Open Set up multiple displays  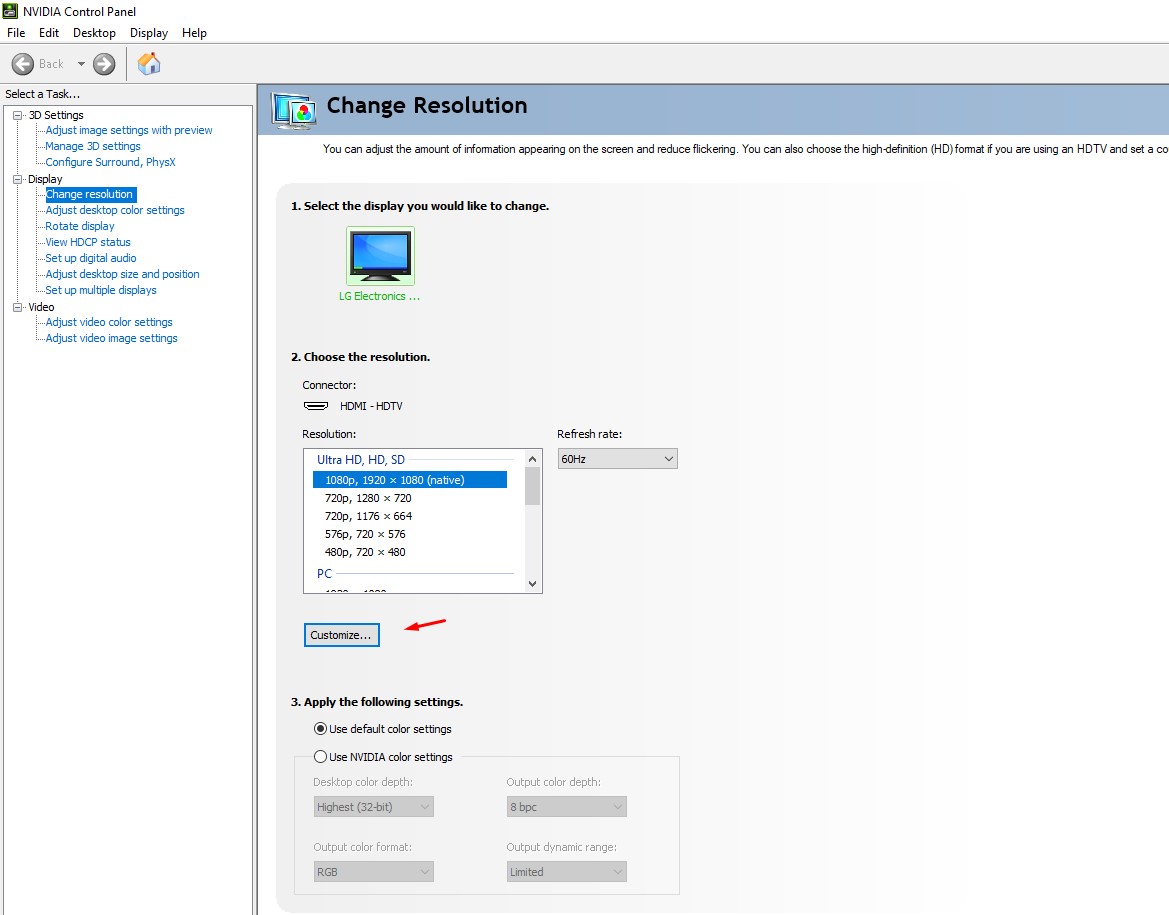tap(101, 290)
